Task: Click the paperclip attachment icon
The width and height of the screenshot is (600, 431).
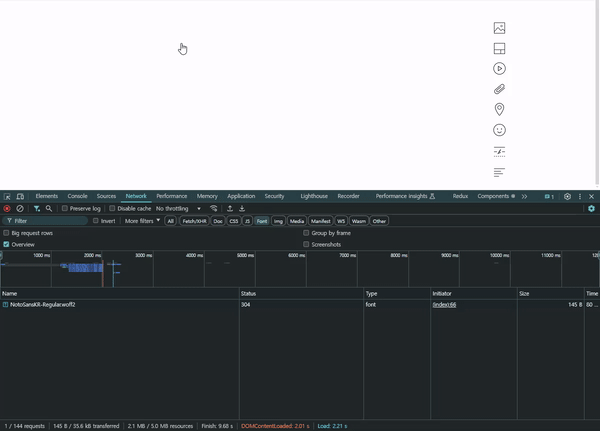Action: click(x=499, y=89)
